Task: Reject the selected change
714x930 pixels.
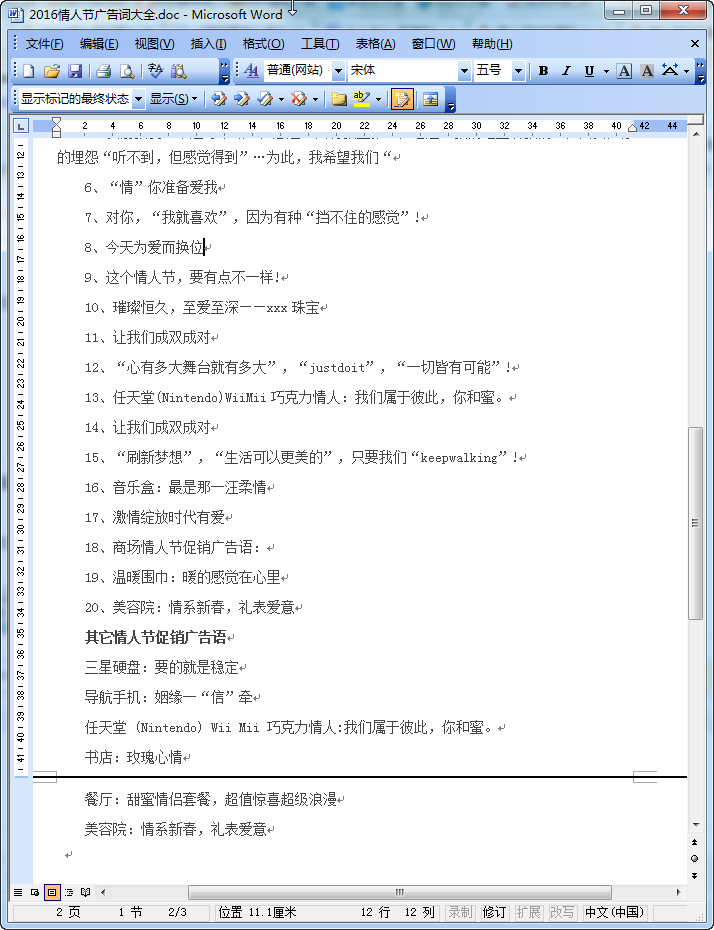Action: [x=299, y=99]
